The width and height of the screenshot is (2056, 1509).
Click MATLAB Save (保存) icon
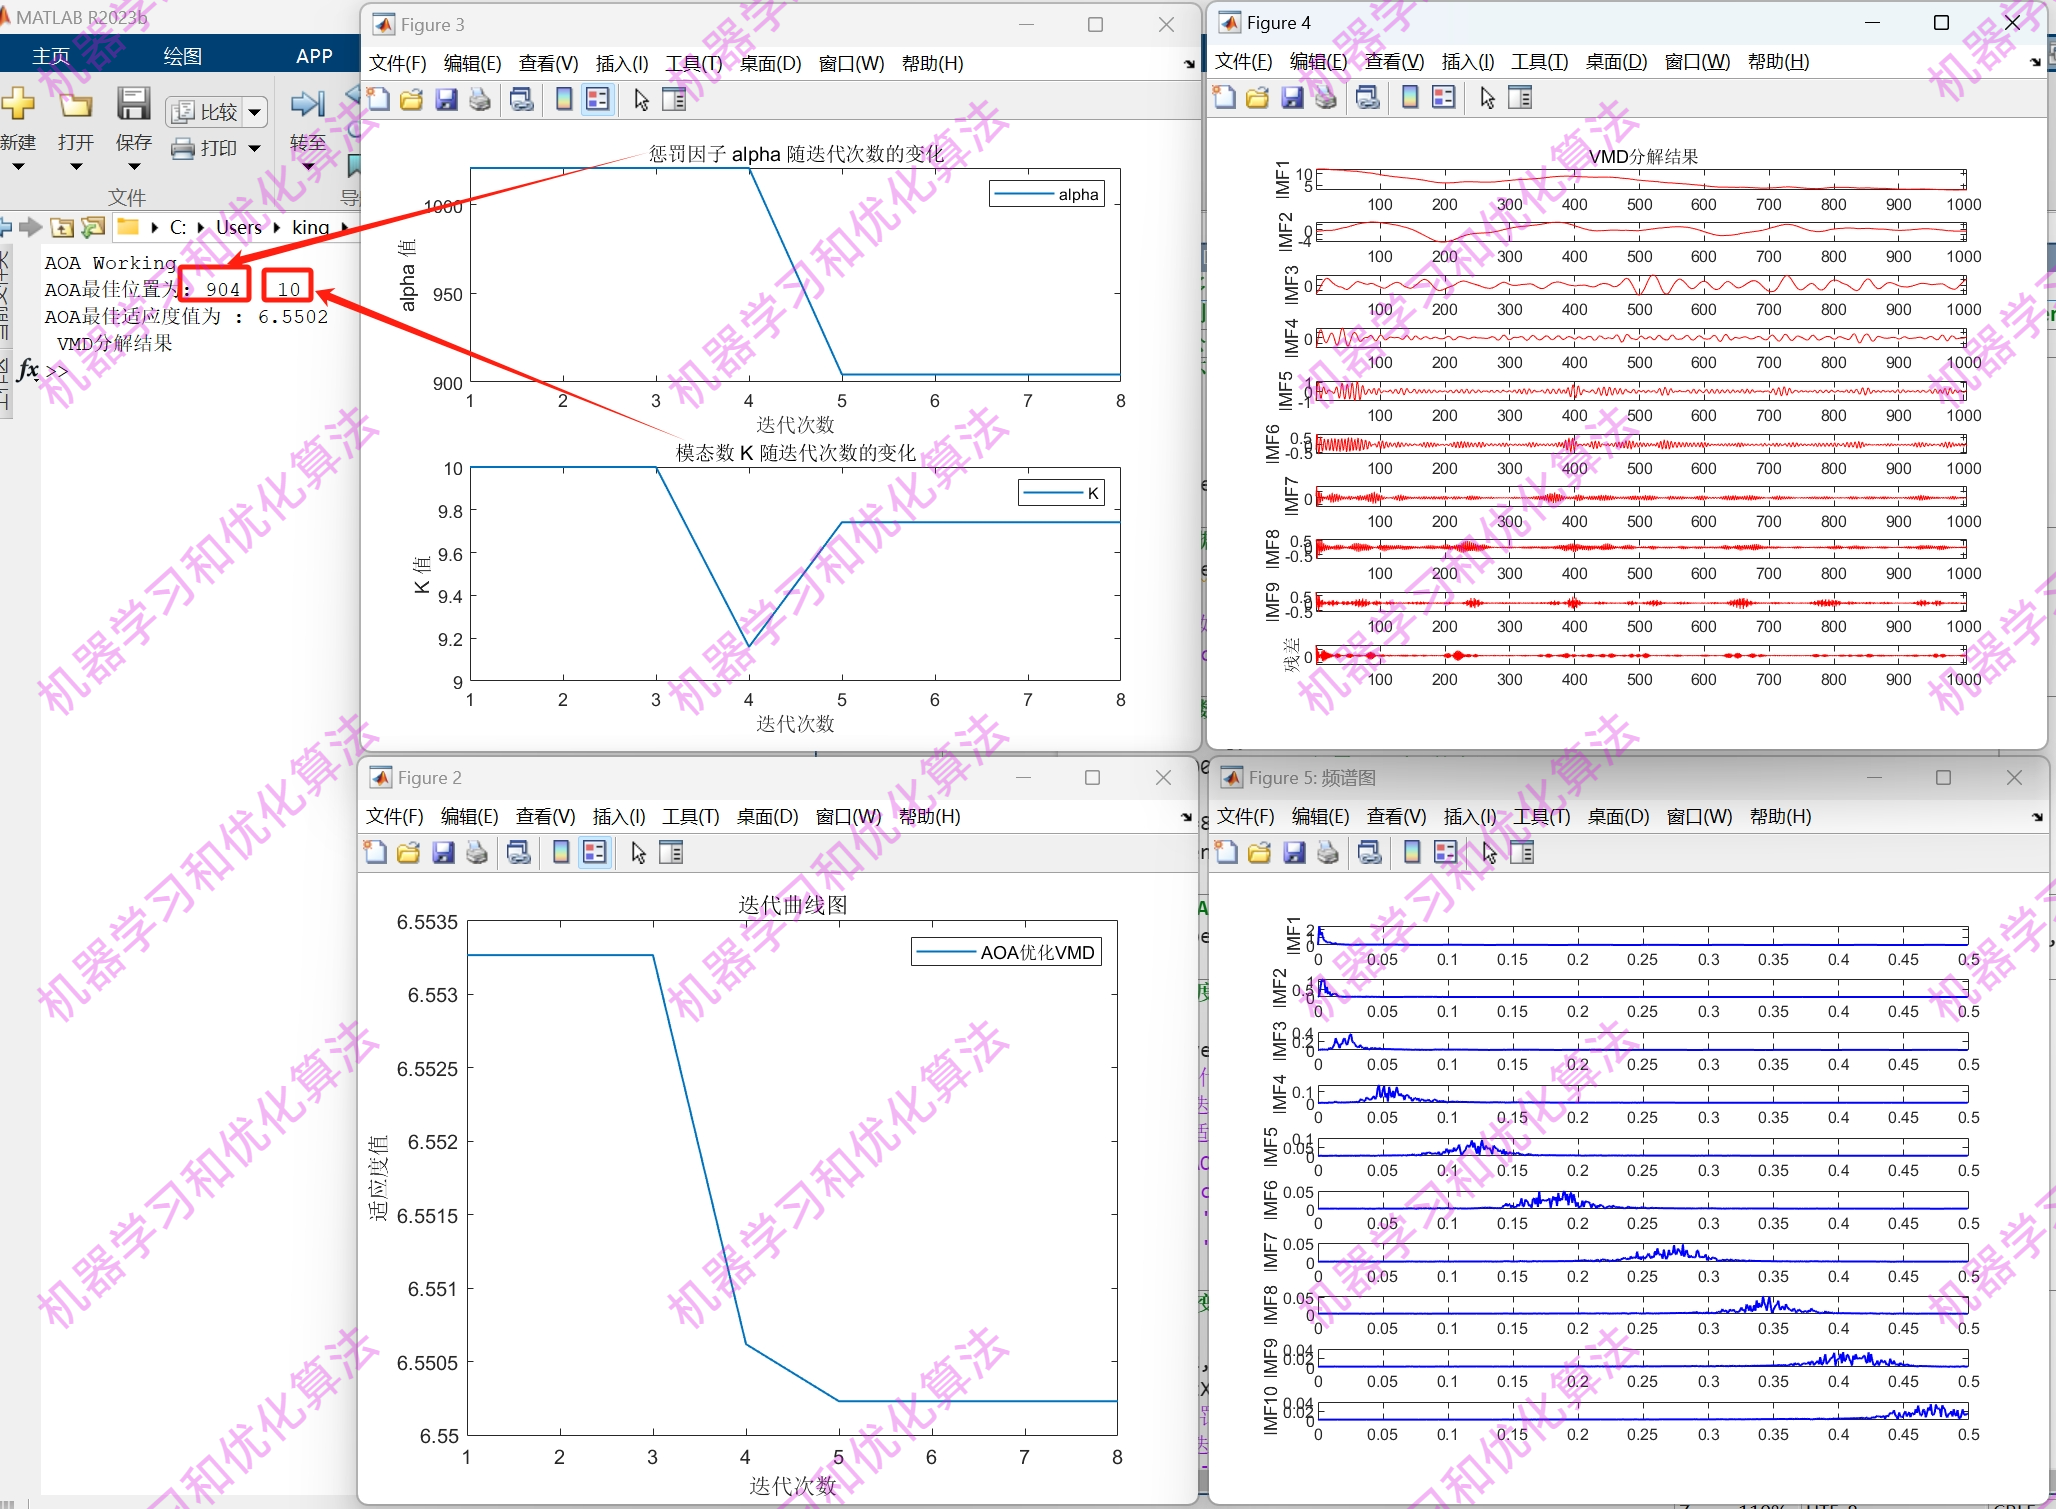[x=133, y=105]
